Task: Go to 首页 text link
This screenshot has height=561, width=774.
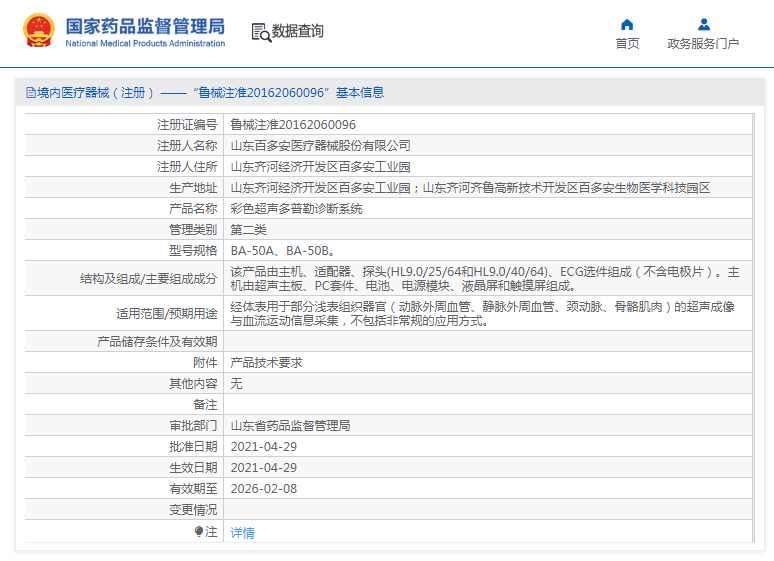Action: pos(627,44)
